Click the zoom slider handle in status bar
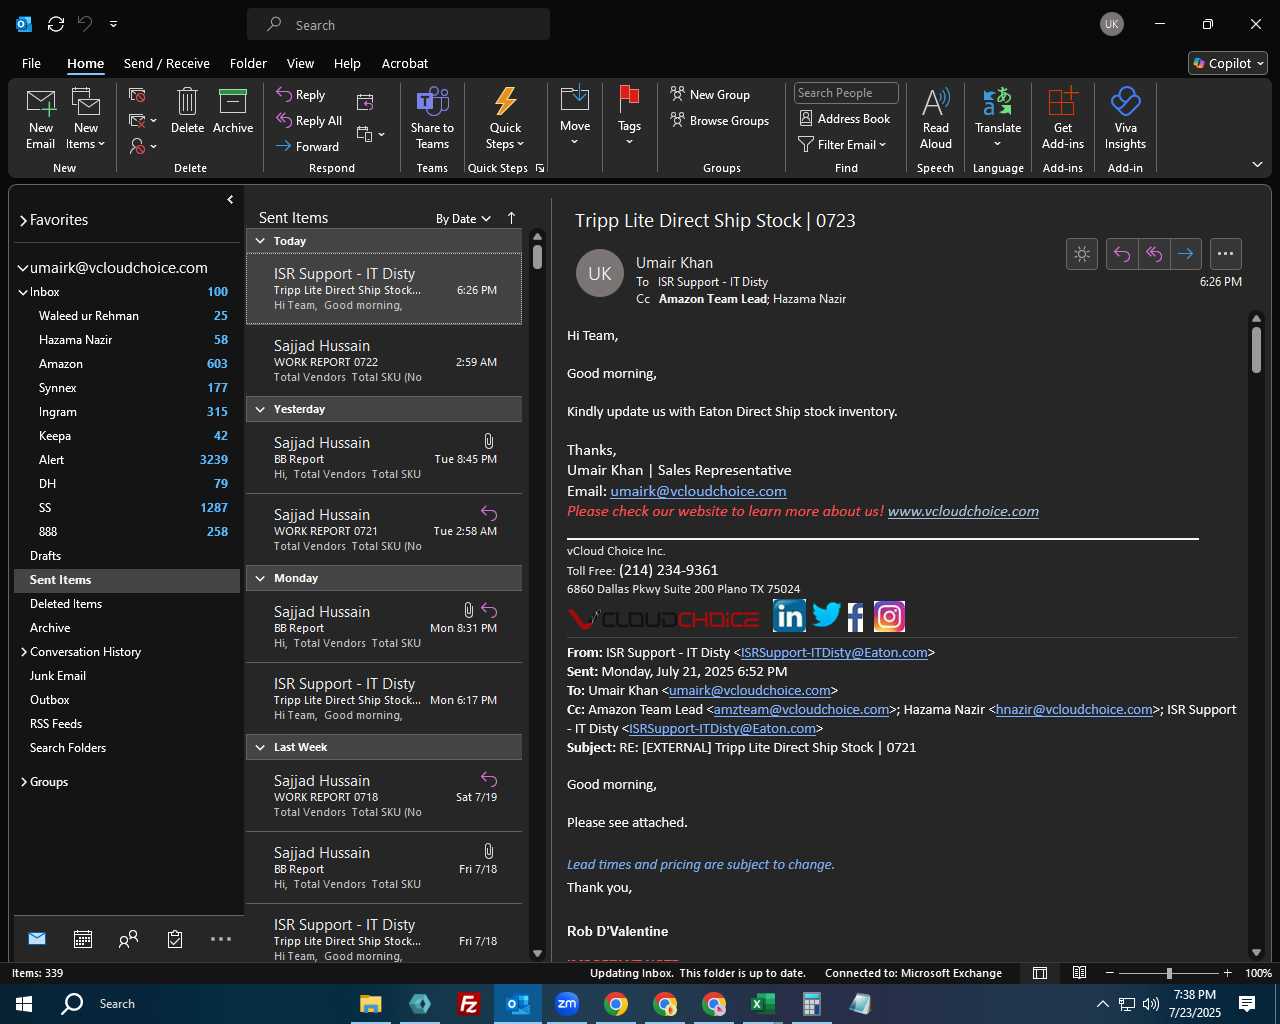The width and height of the screenshot is (1280, 1024). coord(1169,973)
